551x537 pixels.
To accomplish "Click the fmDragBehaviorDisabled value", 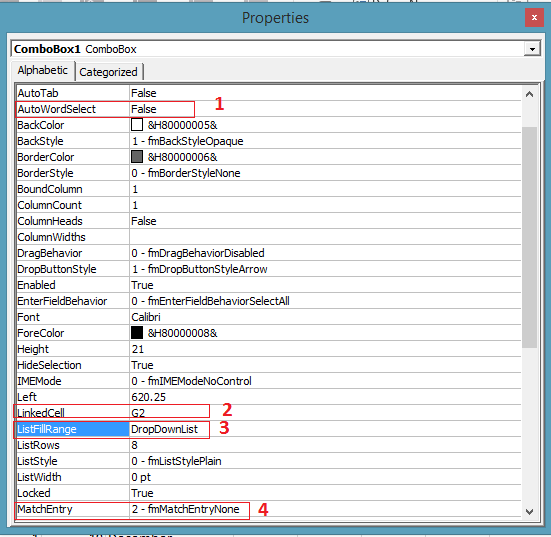I will pos(198,253).
